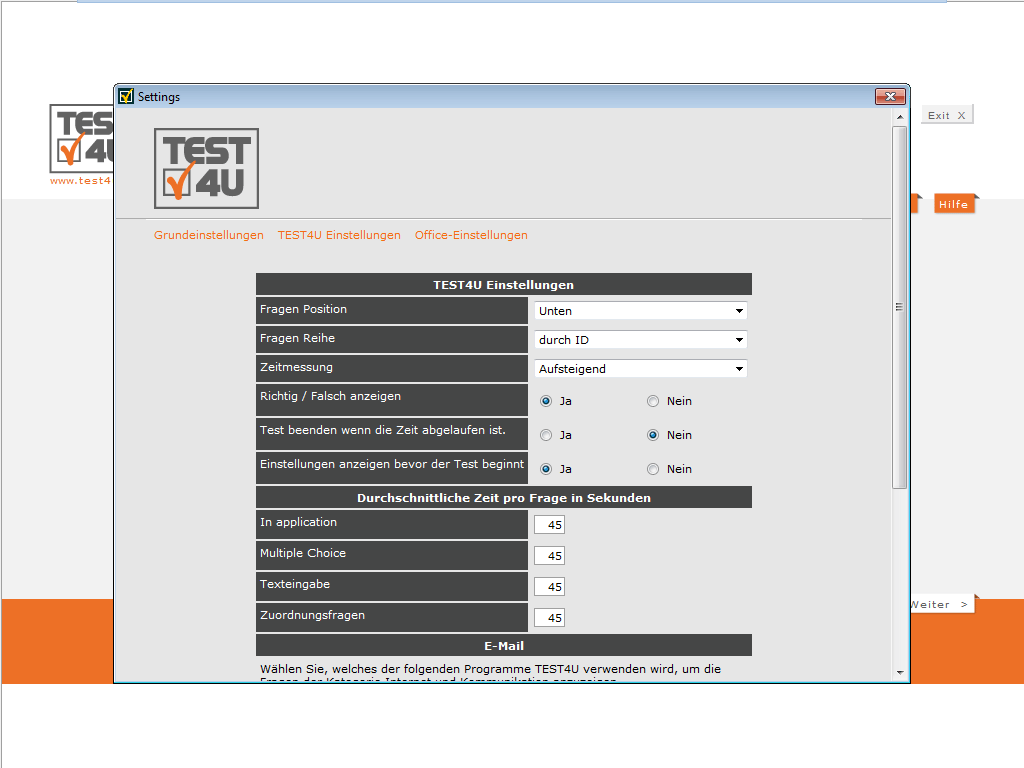Select Nein for Test beenden wenn Zeit abgelaufen

653,435
